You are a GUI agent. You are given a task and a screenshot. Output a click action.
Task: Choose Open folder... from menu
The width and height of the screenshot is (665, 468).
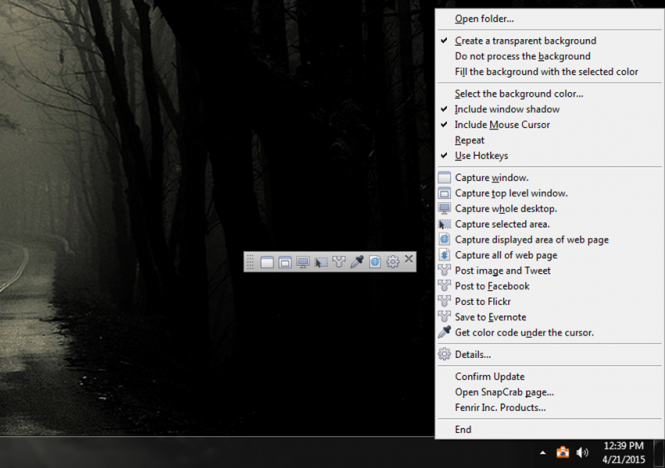point(548,19)
